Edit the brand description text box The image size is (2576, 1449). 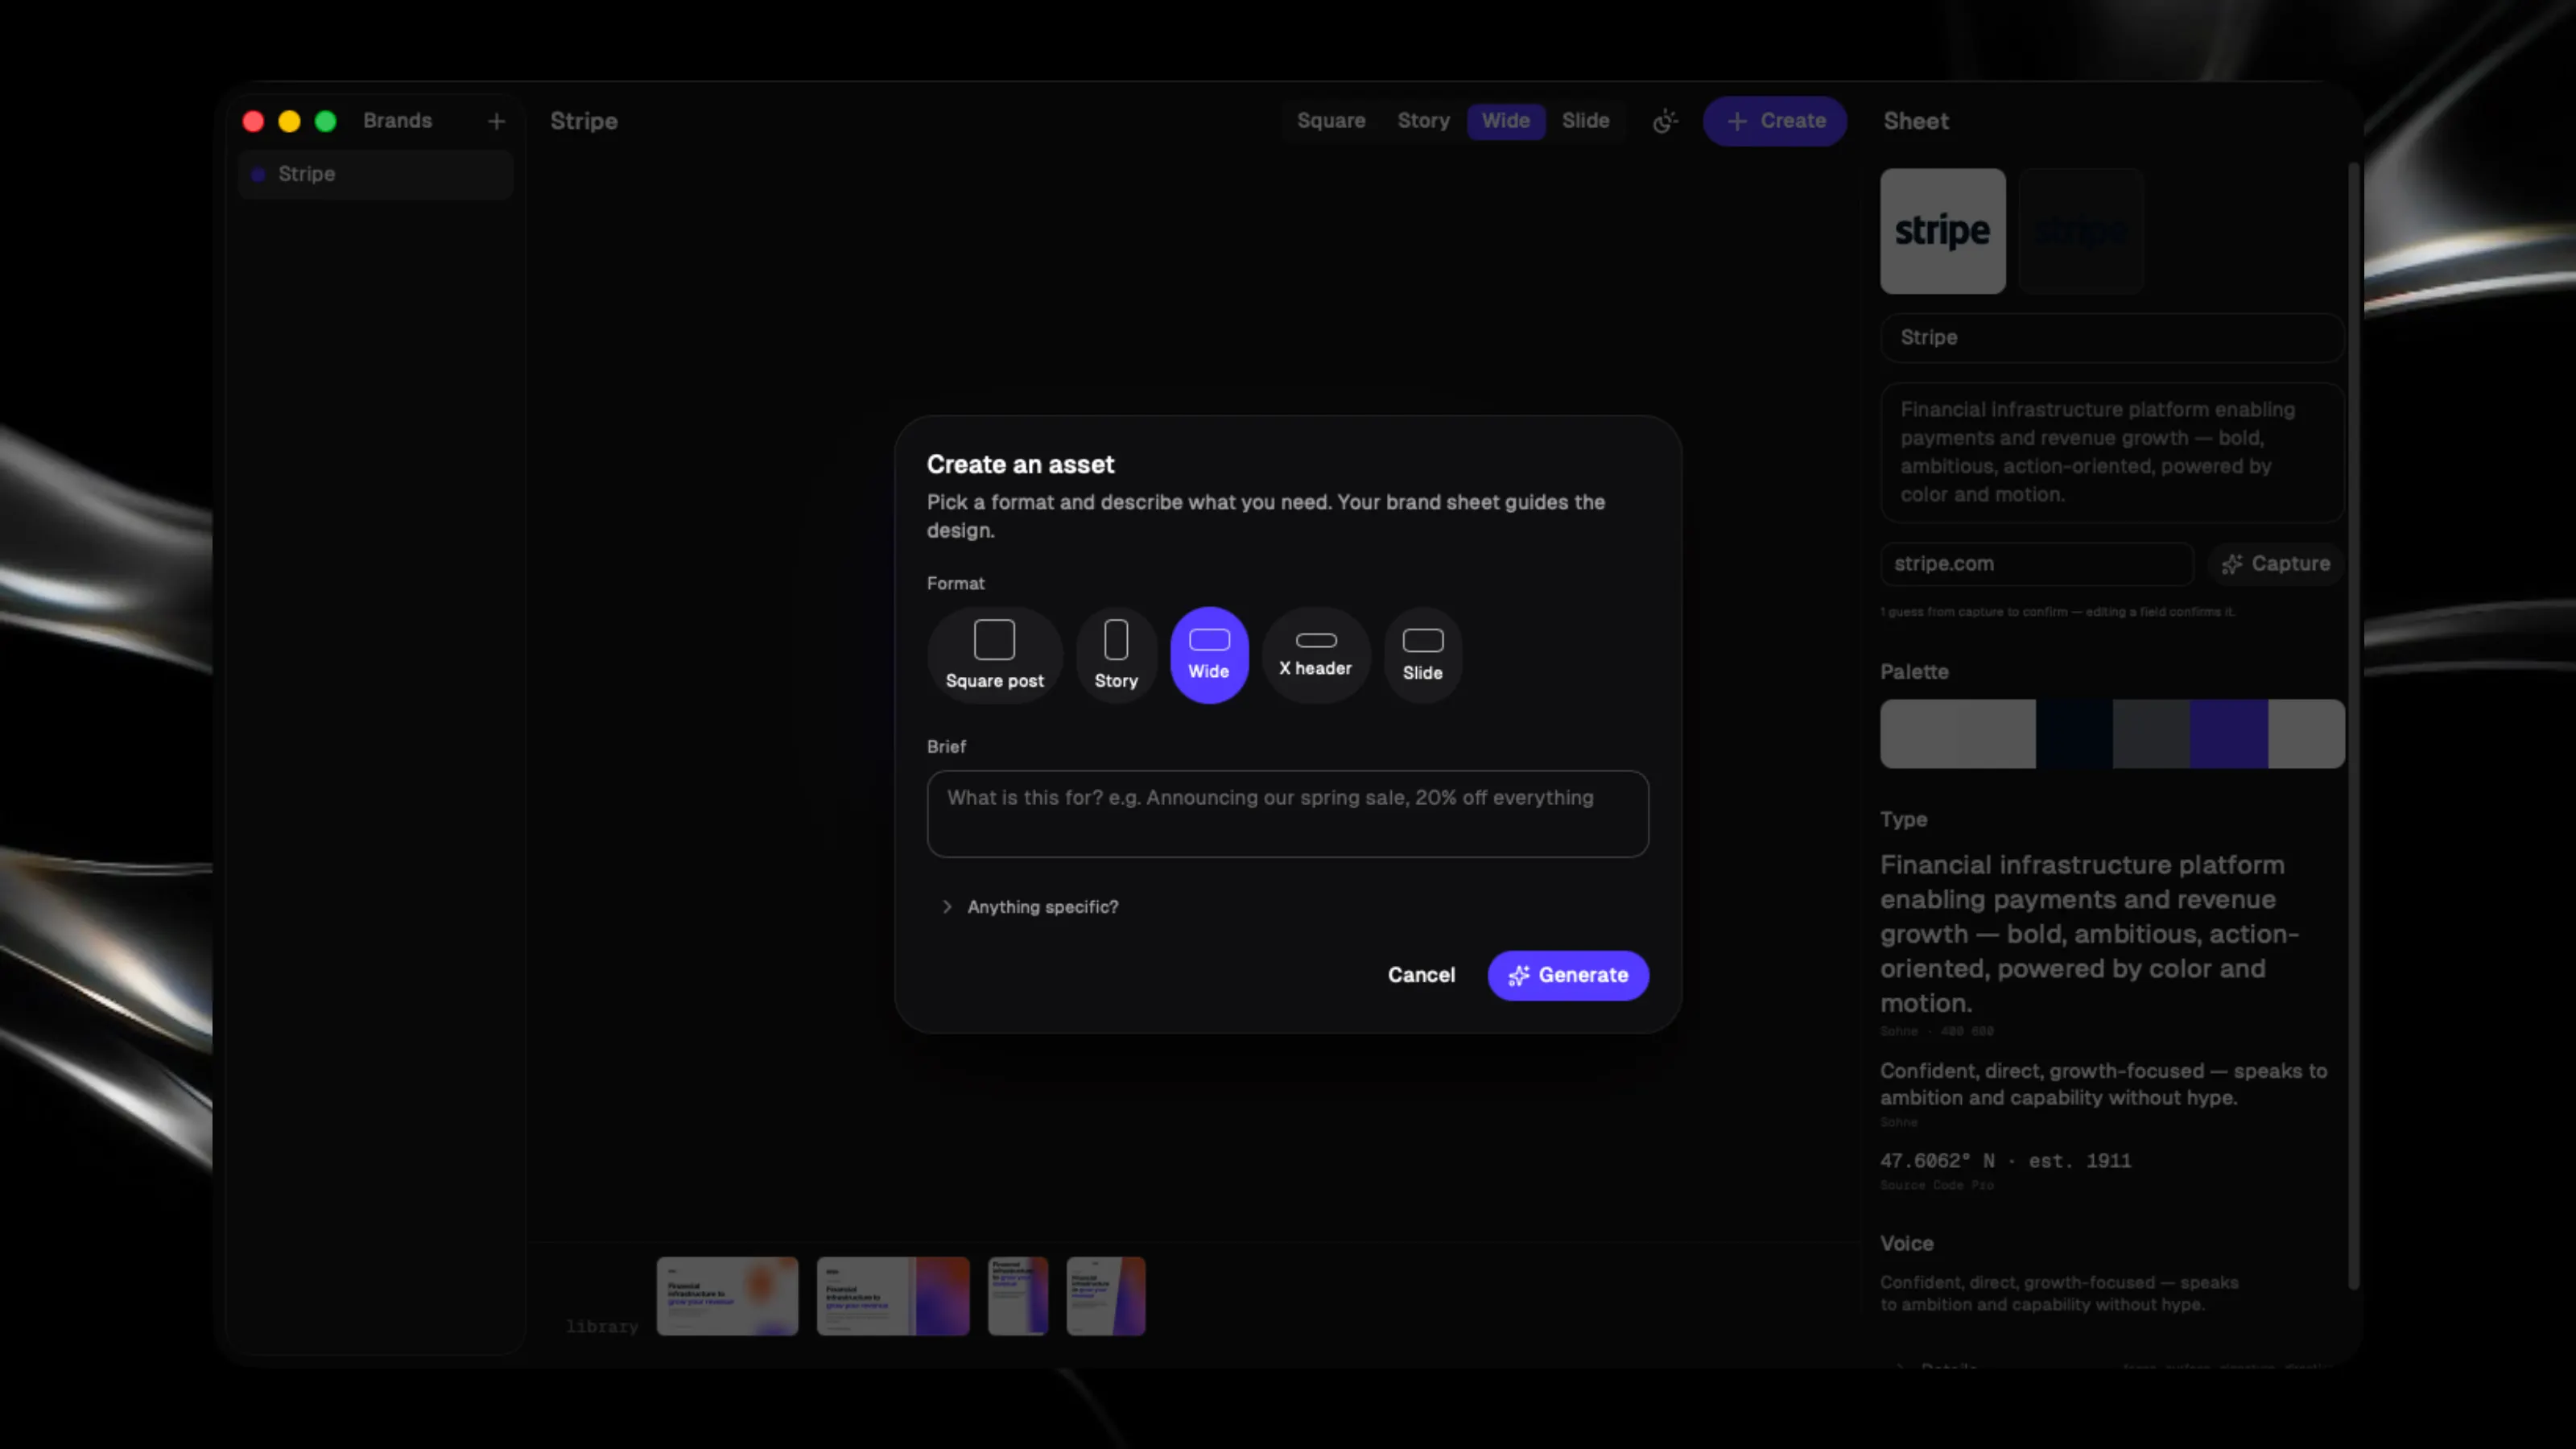click(2112, 452)
